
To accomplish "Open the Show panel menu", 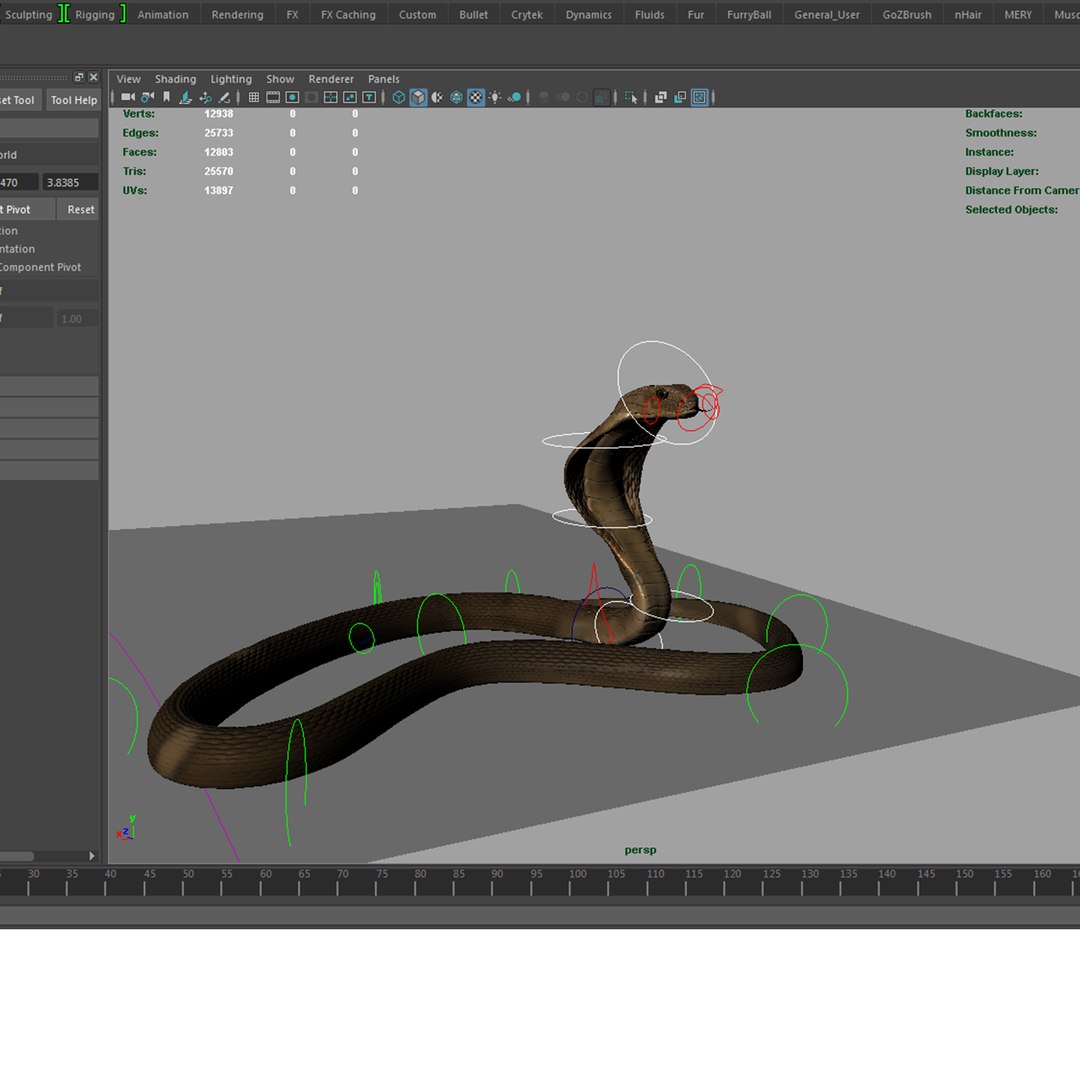I will [x=280, y=79].
